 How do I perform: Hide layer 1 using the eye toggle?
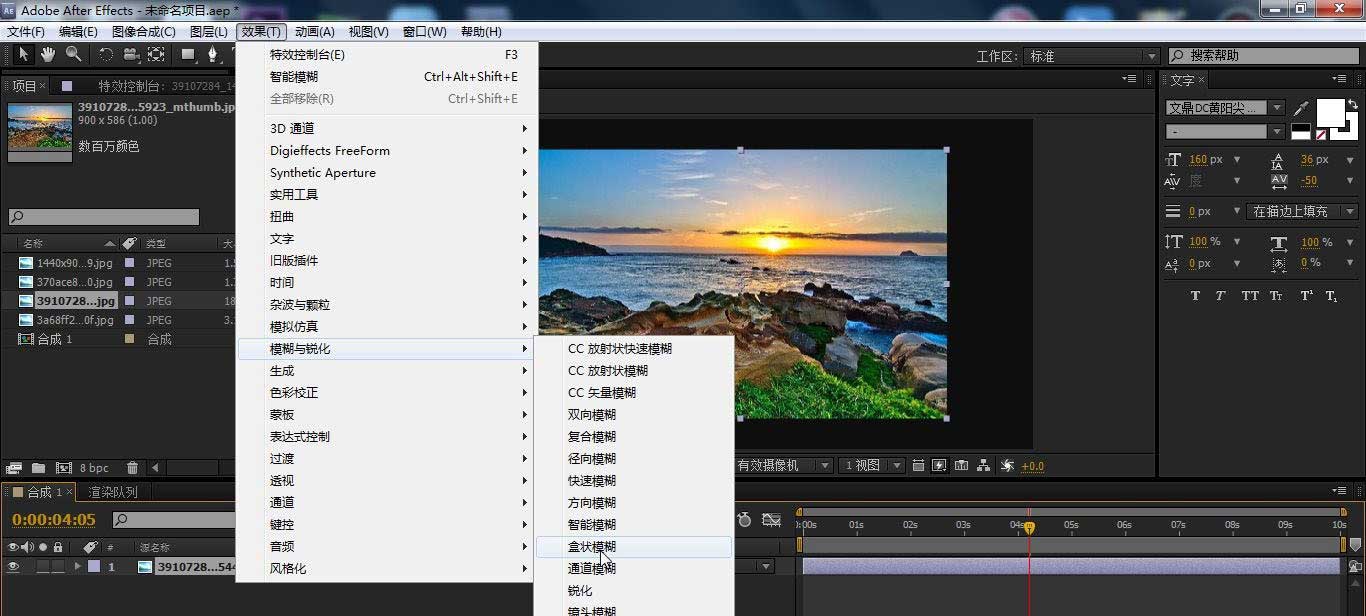click(14, 567)
